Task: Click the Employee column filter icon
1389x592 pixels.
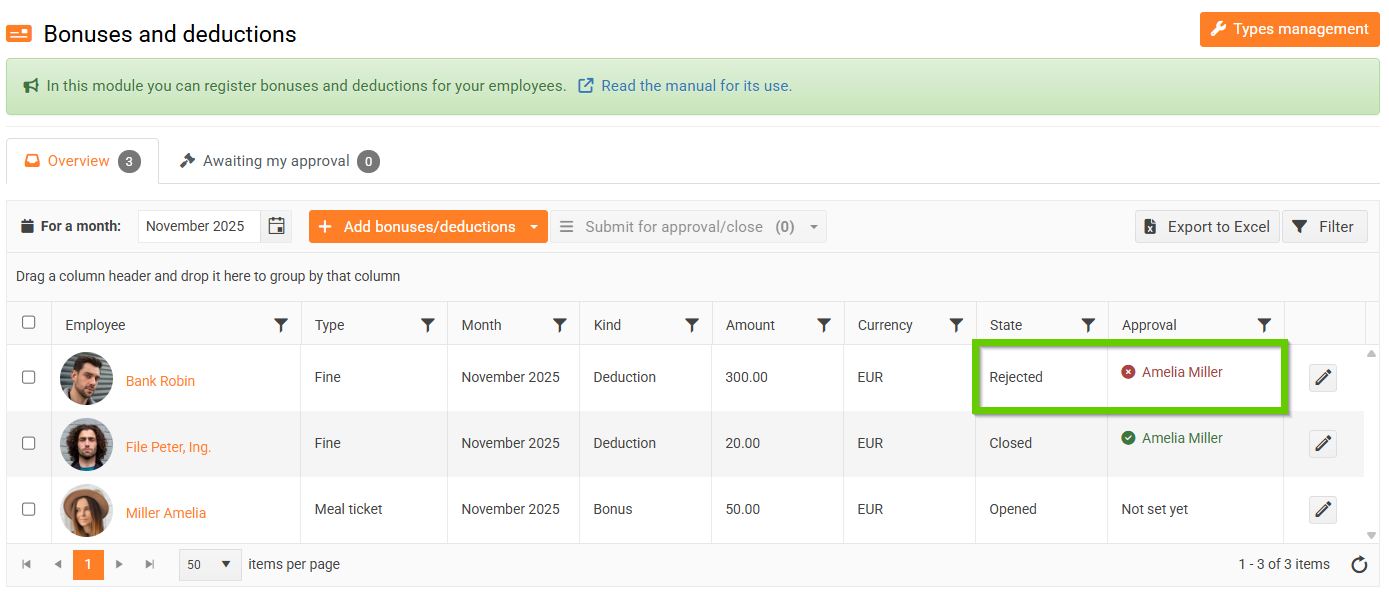Action: coord(281,325)
